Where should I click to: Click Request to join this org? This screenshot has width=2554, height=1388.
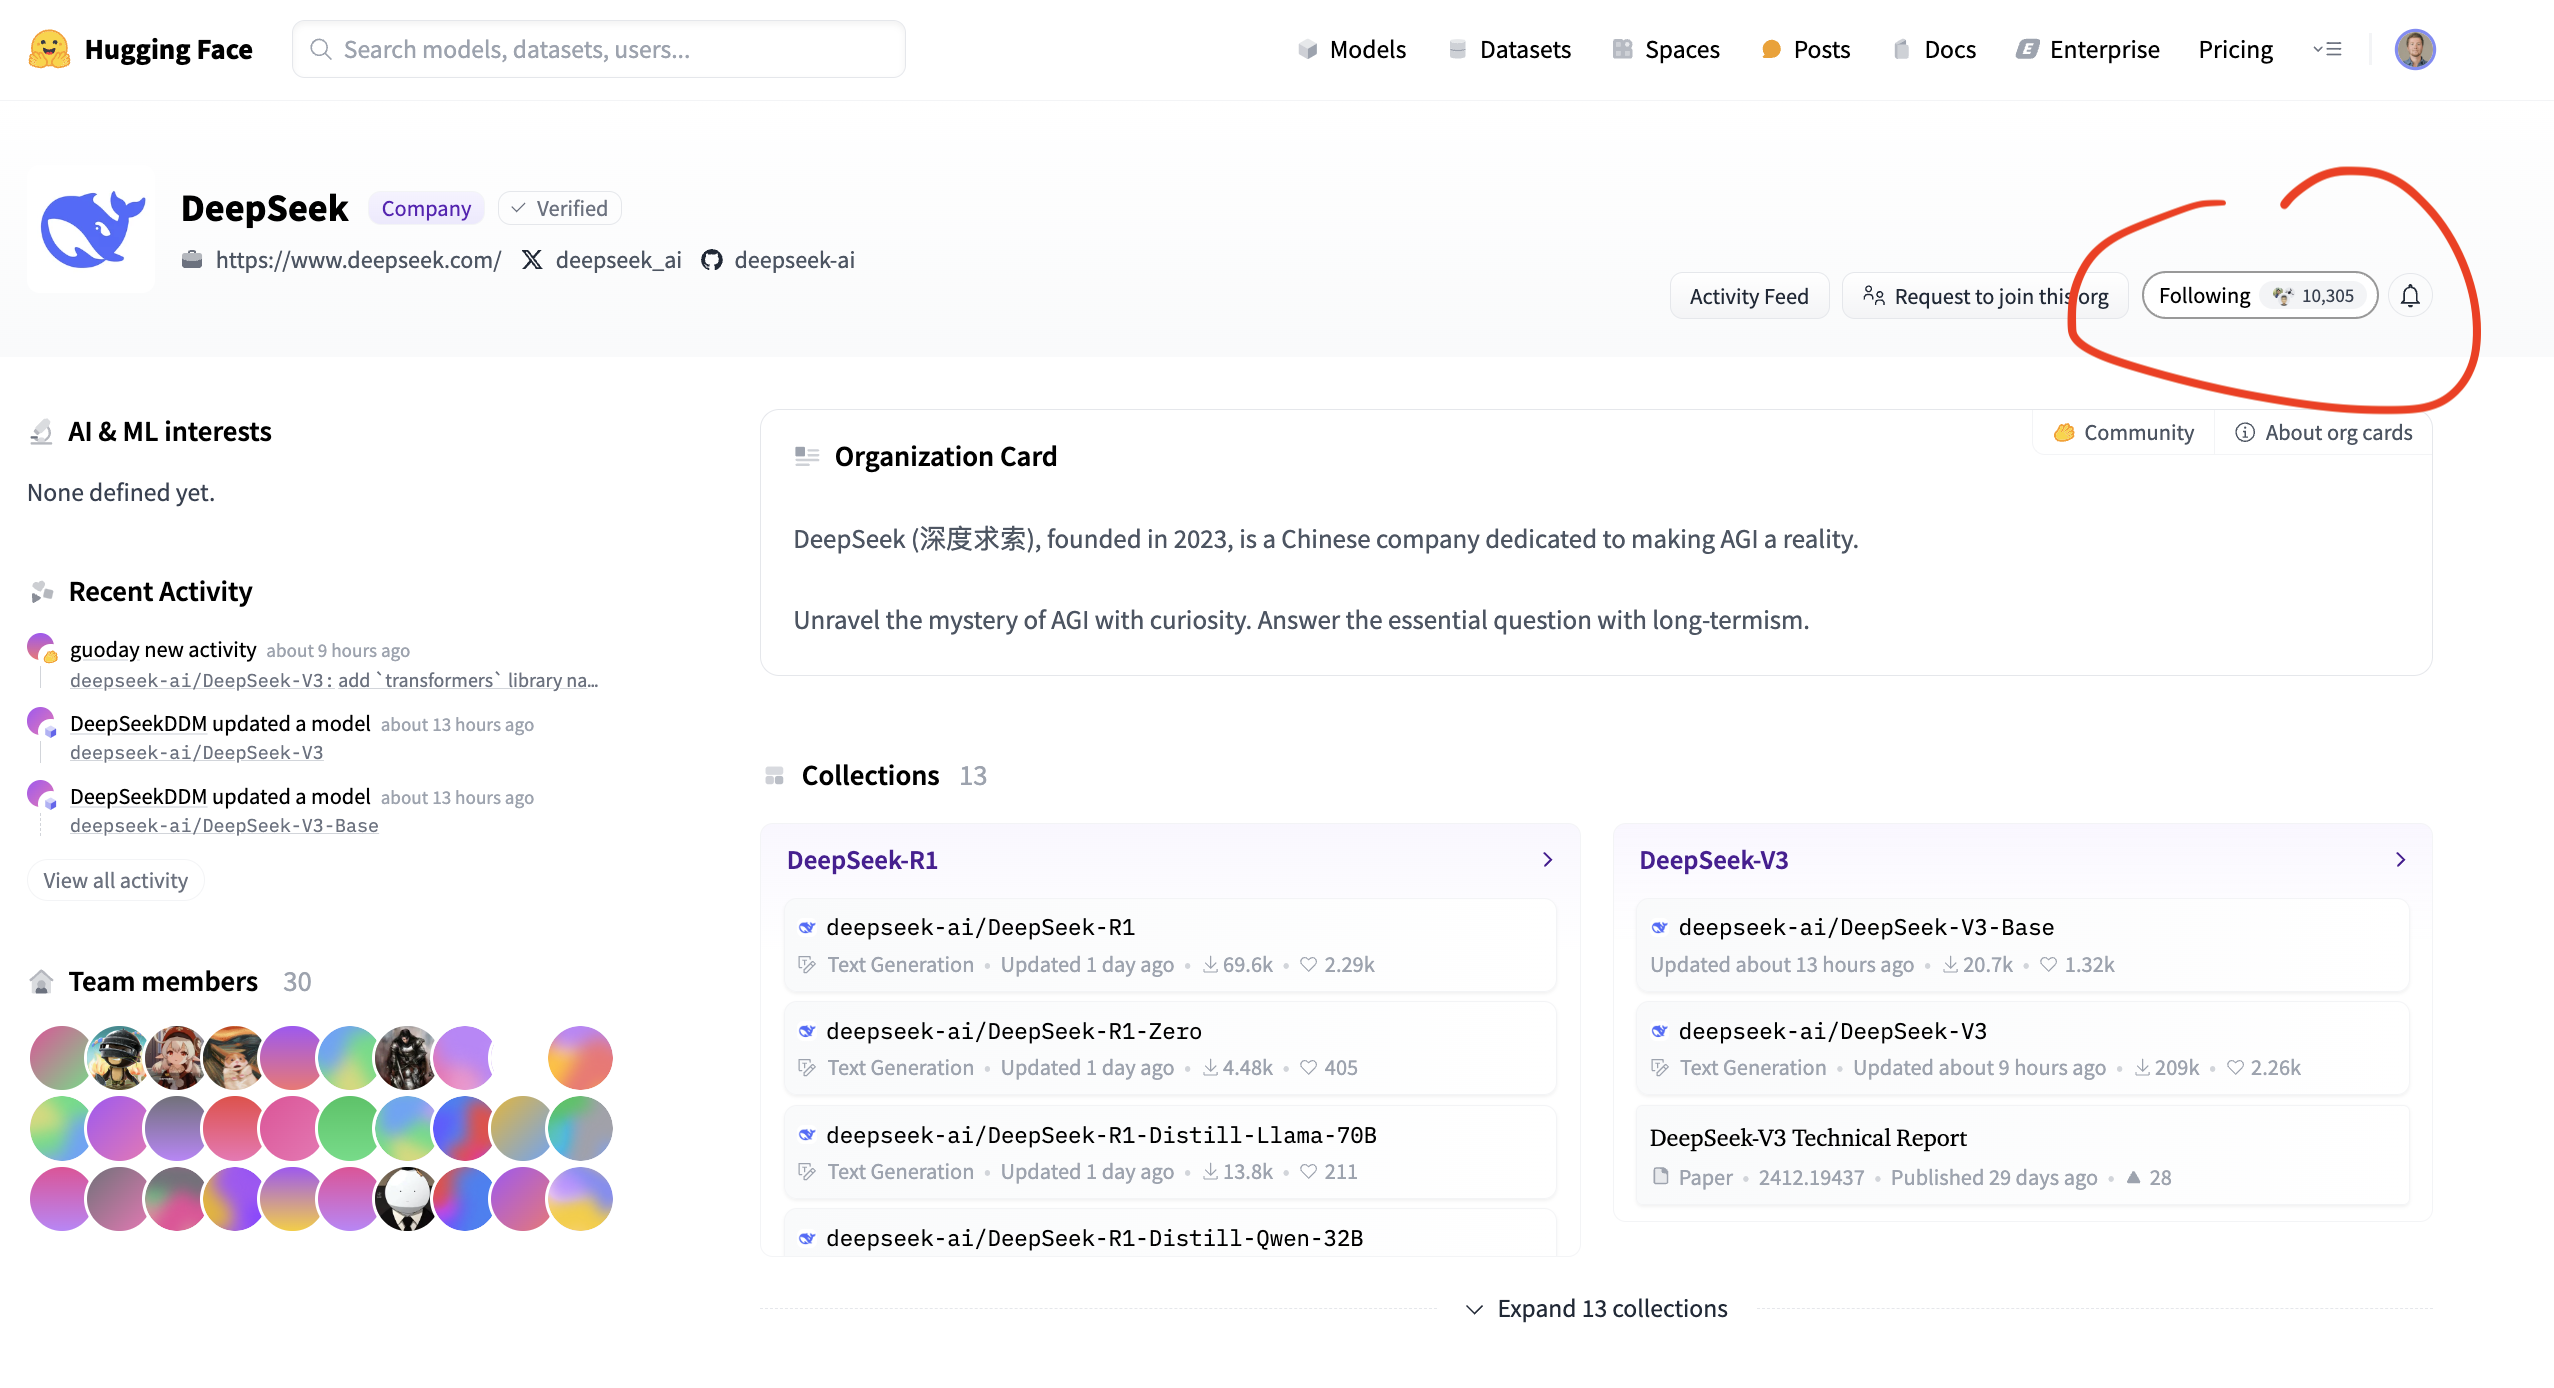point(1986,296)
